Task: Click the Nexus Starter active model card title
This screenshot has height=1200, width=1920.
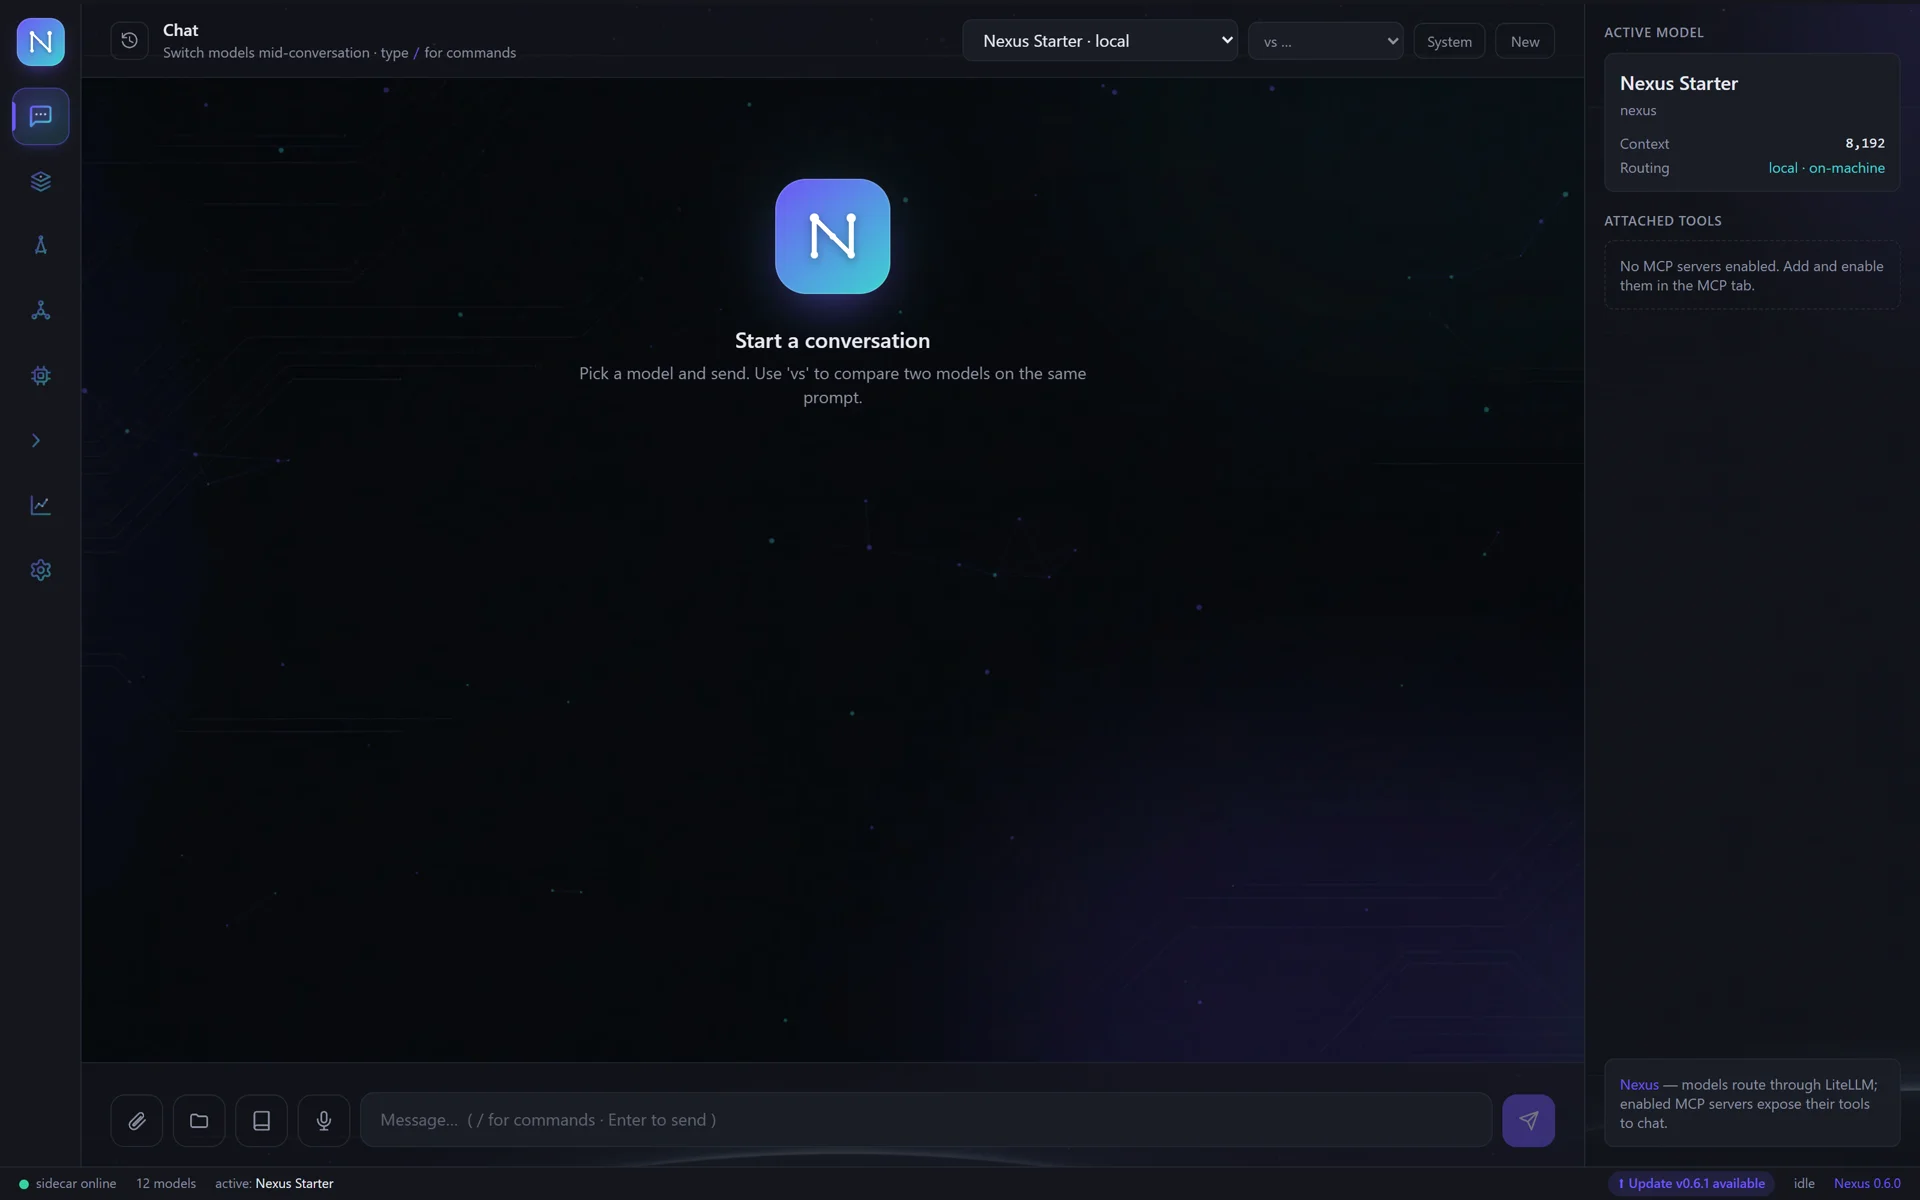Action: click(1679, 83)
